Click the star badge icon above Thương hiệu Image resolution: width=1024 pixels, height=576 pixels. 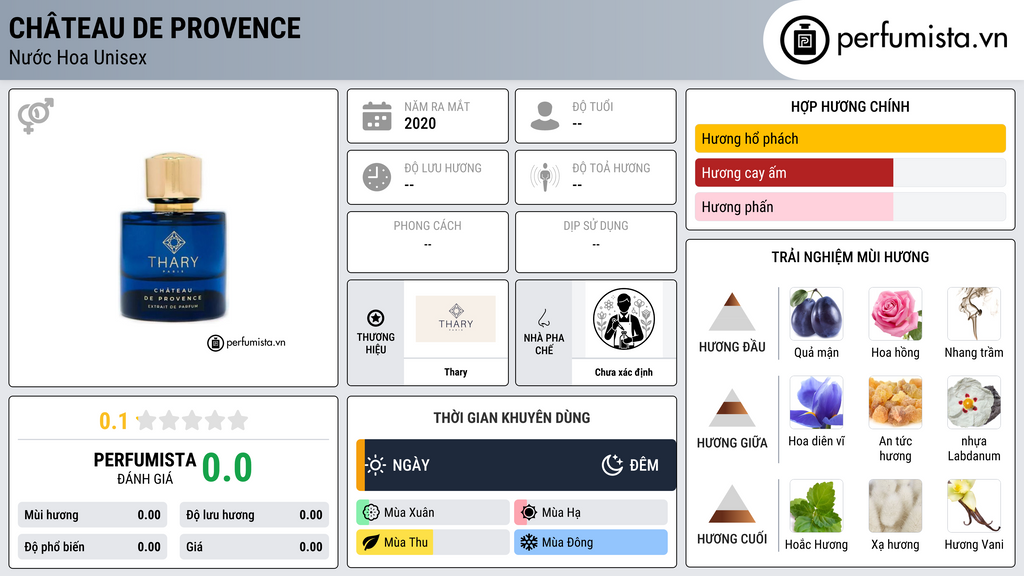tap(376, 318)
